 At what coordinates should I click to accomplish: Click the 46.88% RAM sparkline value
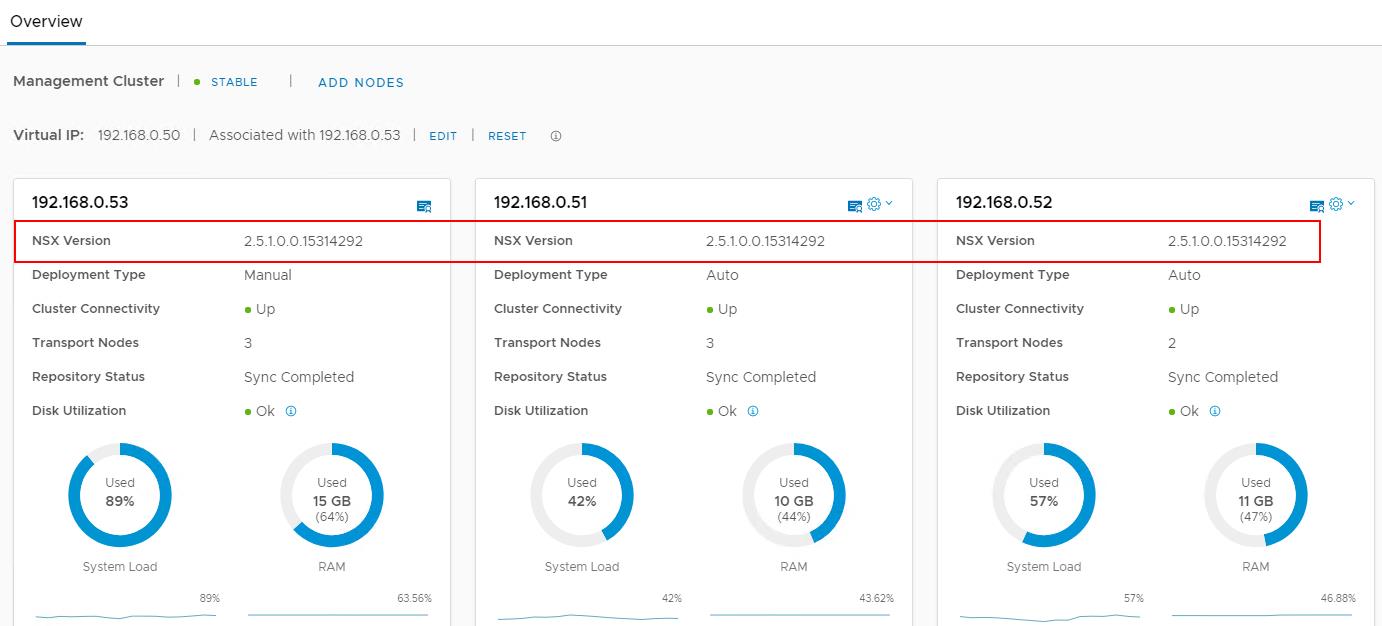1338,598
